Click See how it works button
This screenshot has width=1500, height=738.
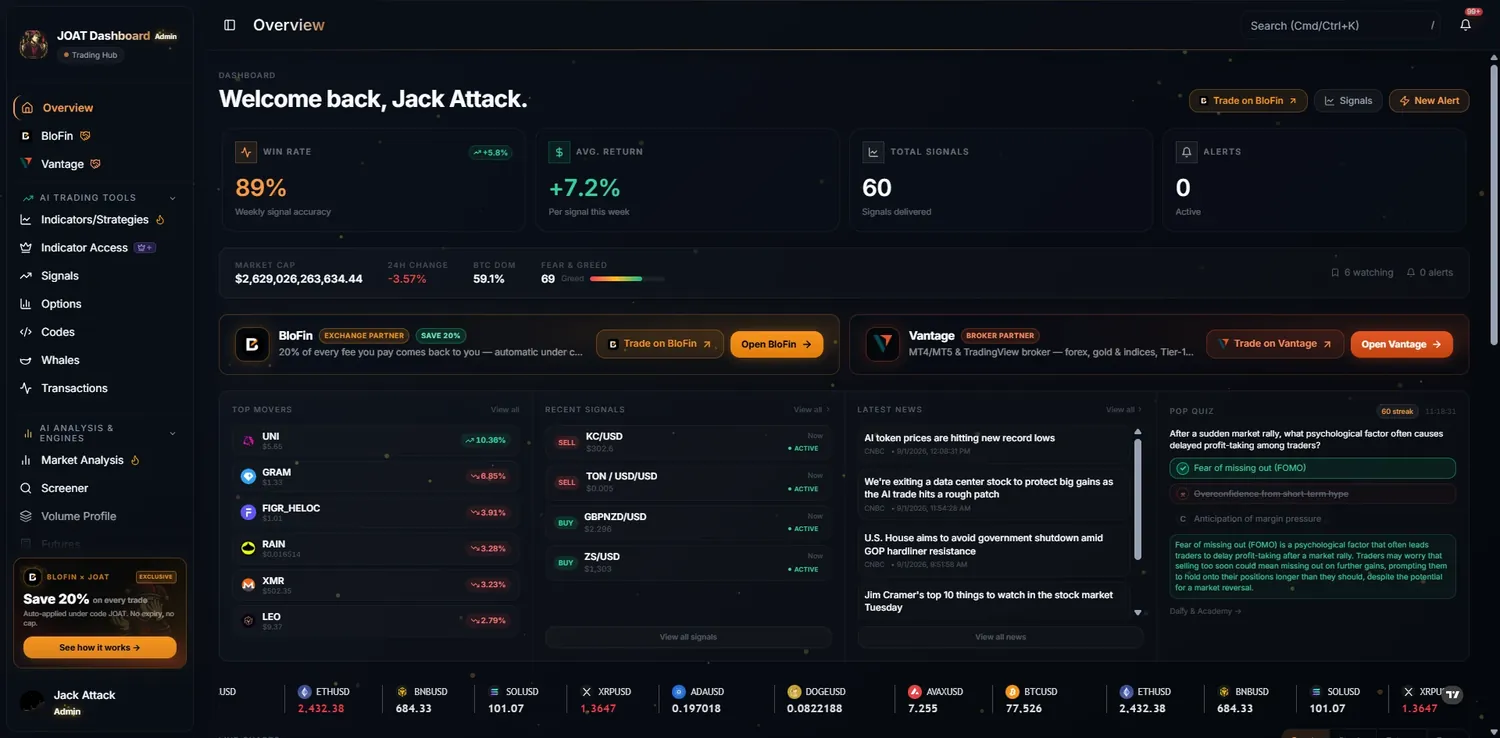coord(100,648)
